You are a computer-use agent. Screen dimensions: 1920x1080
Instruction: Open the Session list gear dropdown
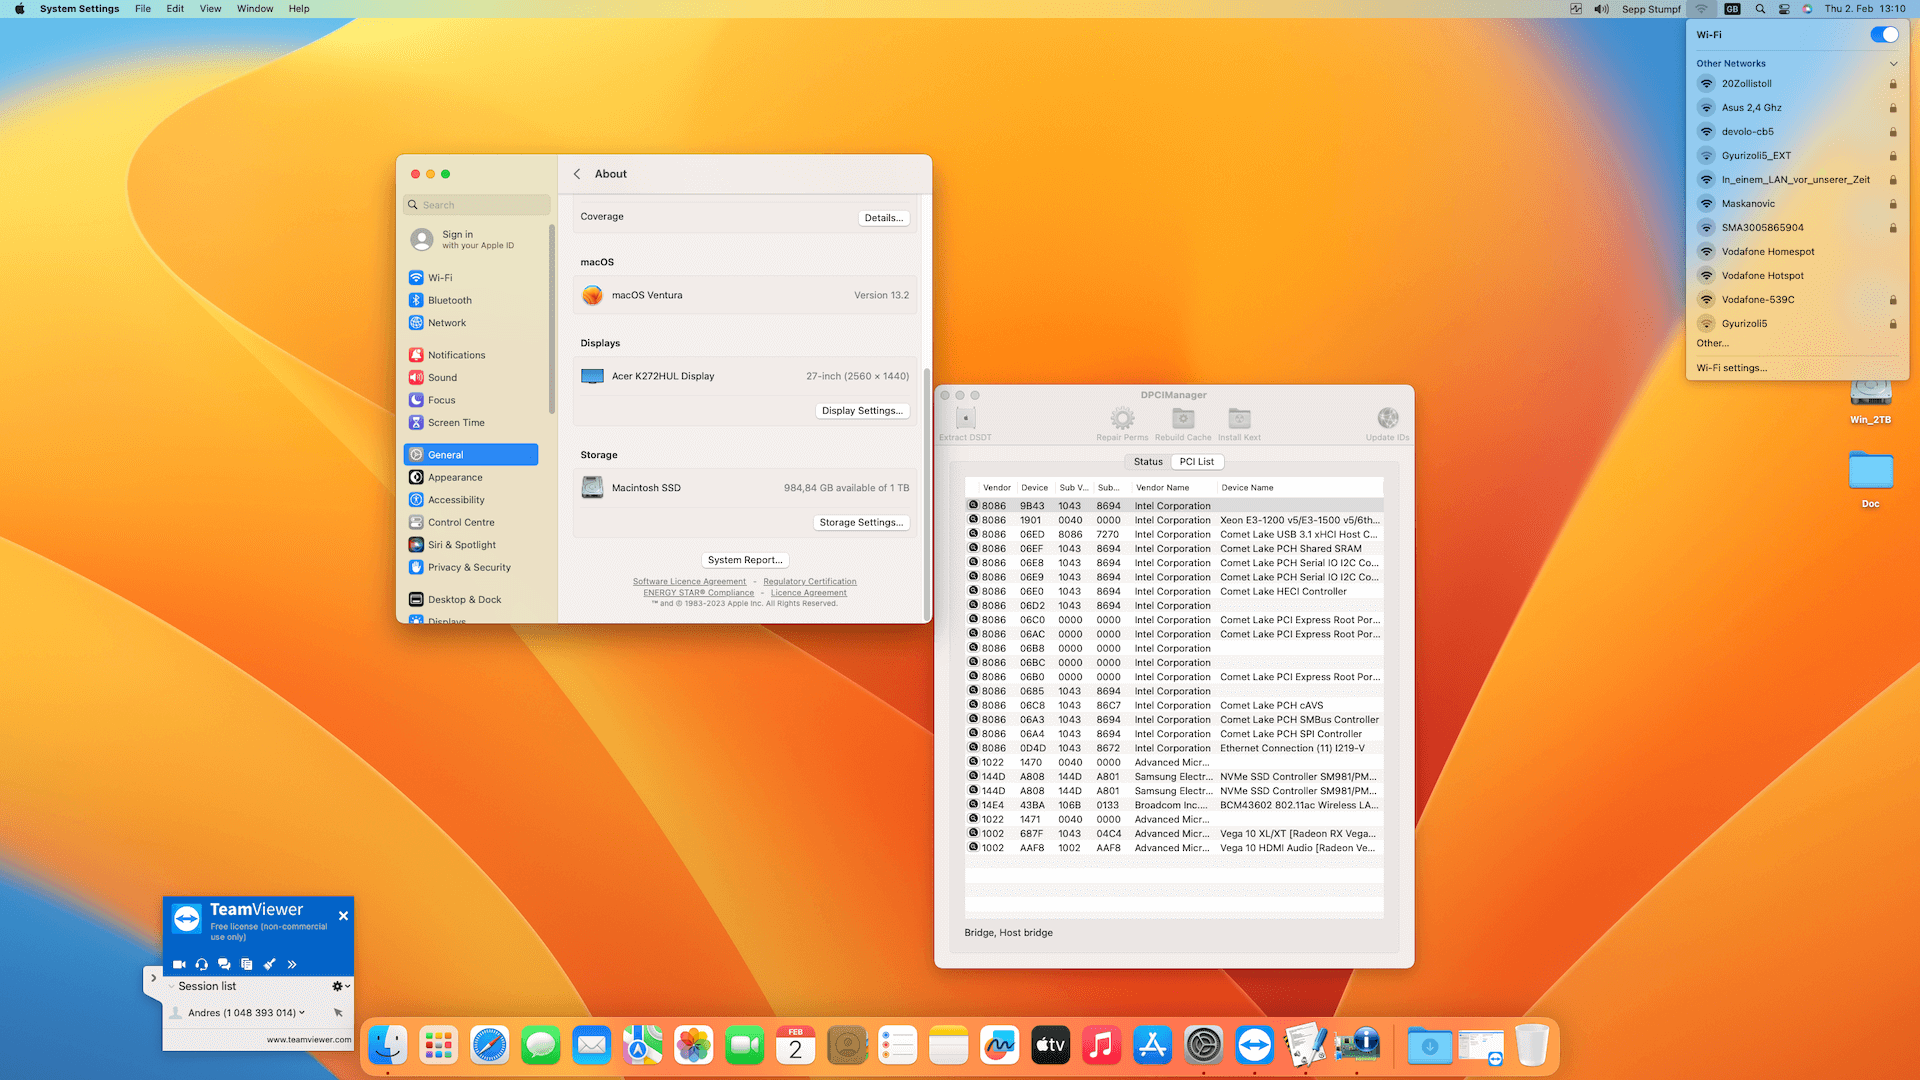(x=340, y=986)
